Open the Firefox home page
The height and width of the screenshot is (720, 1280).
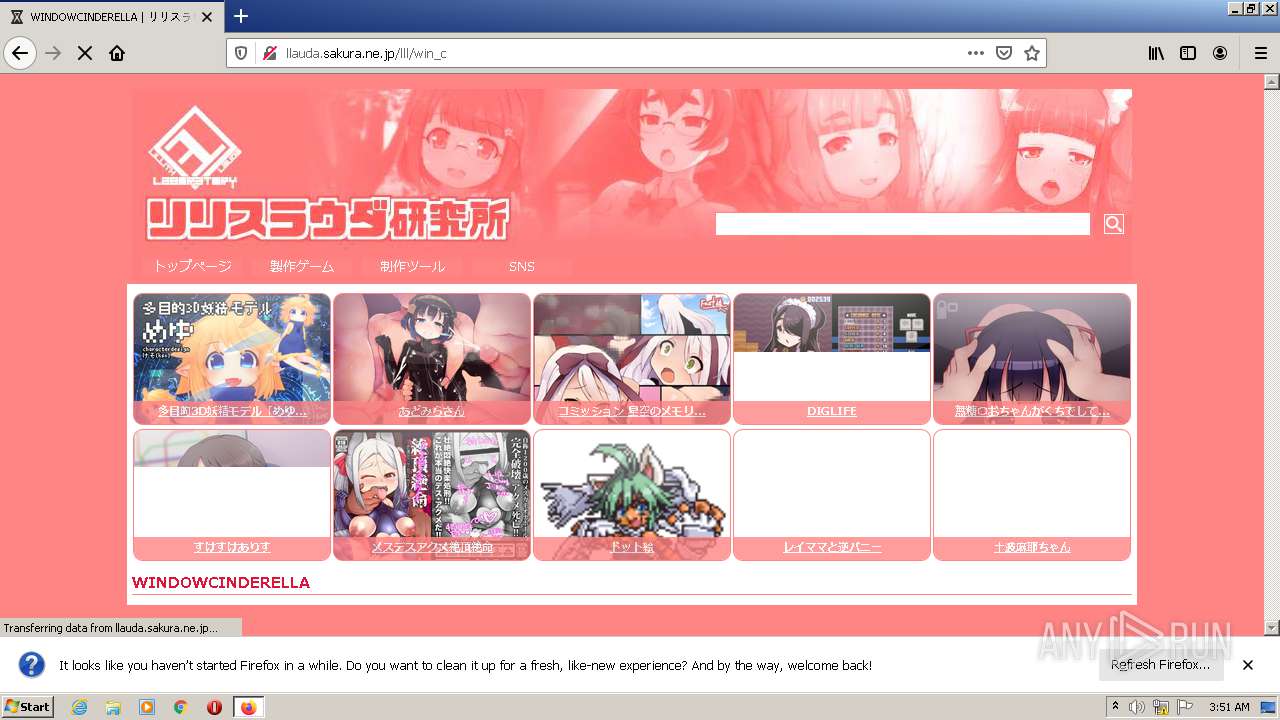click(x=117, y=53)
